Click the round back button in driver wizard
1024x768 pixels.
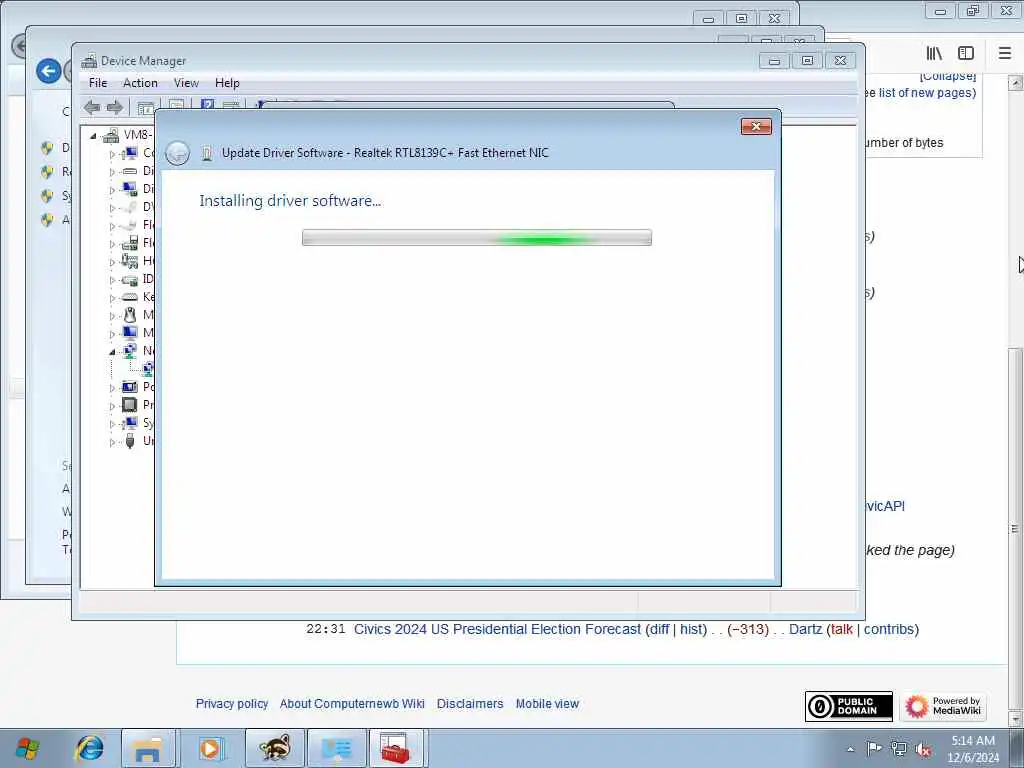pyautogui.click(x=177, y=153)
